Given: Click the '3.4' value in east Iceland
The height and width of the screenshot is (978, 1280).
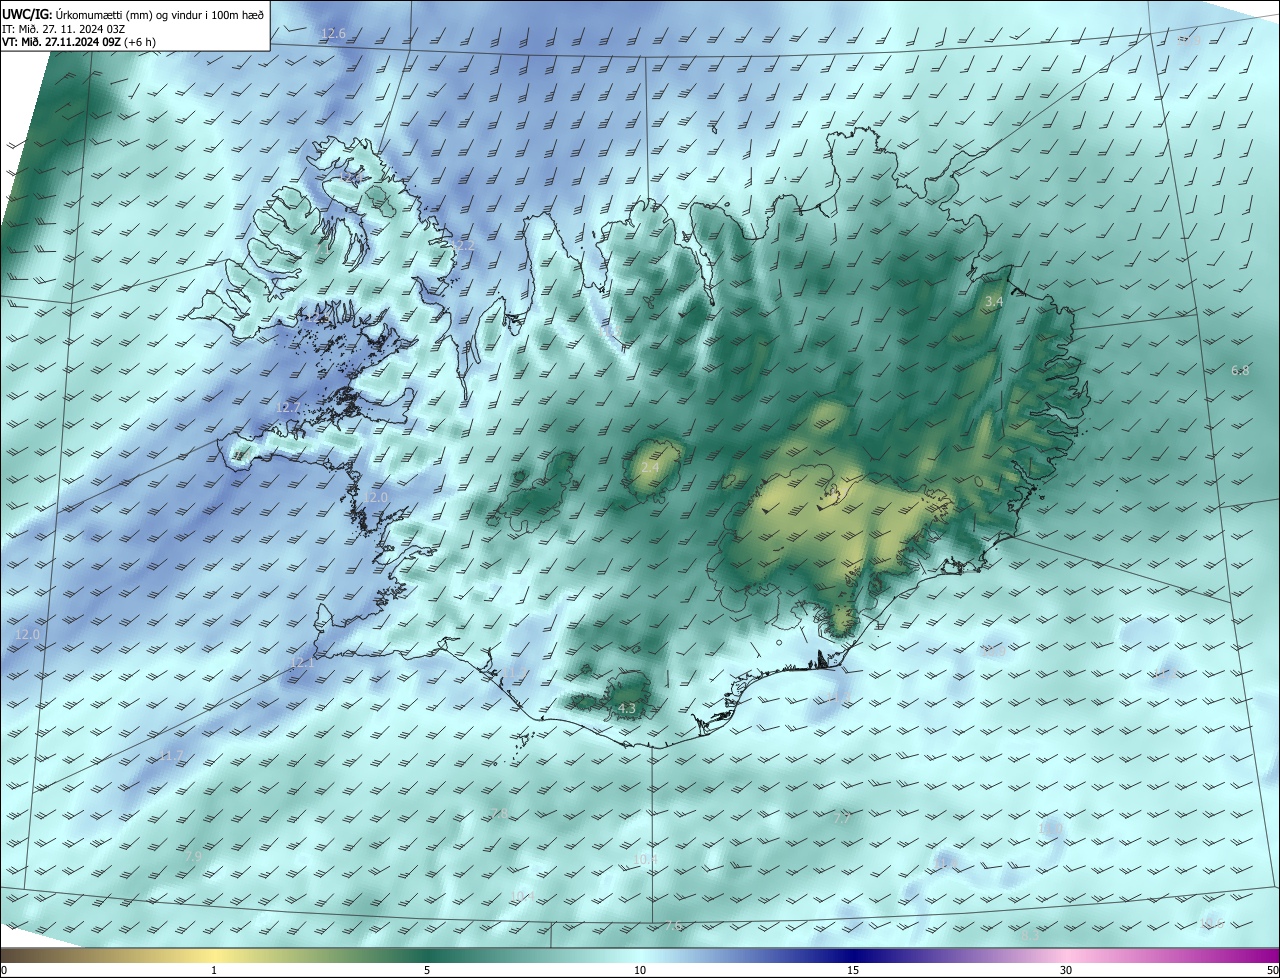Looking at the screenshot, I should (x=994, y=301).
